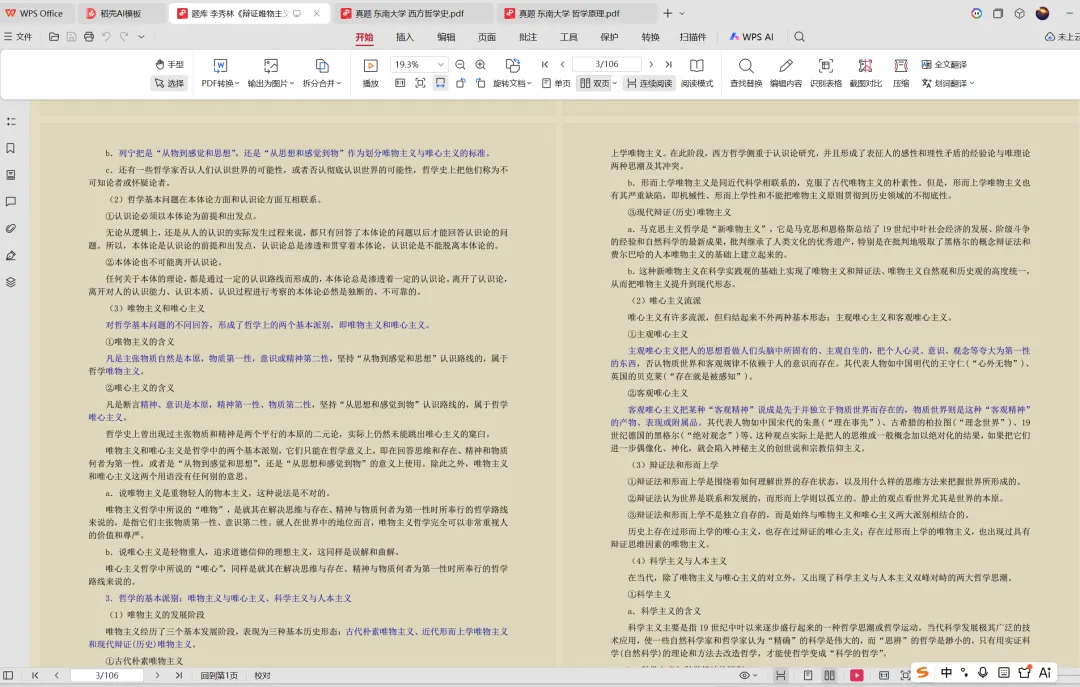Switch to 编辑 ribbon tab
The width and height of the screenshot is (1080, 687).
pos(446,37)
